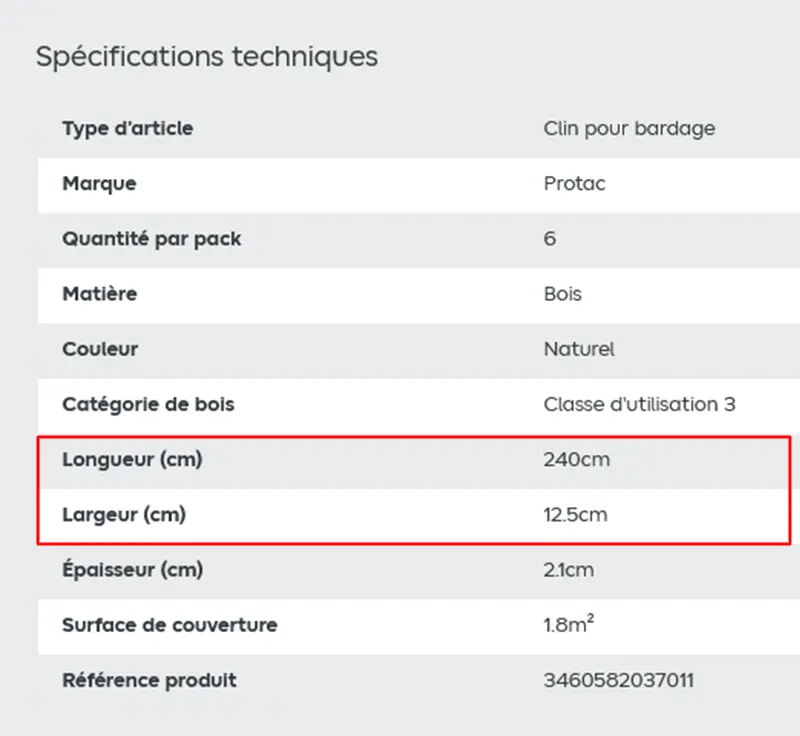Click the material value "Bois"
The image size is (800, 736).
pyautogui.click(x=562, y=294)
